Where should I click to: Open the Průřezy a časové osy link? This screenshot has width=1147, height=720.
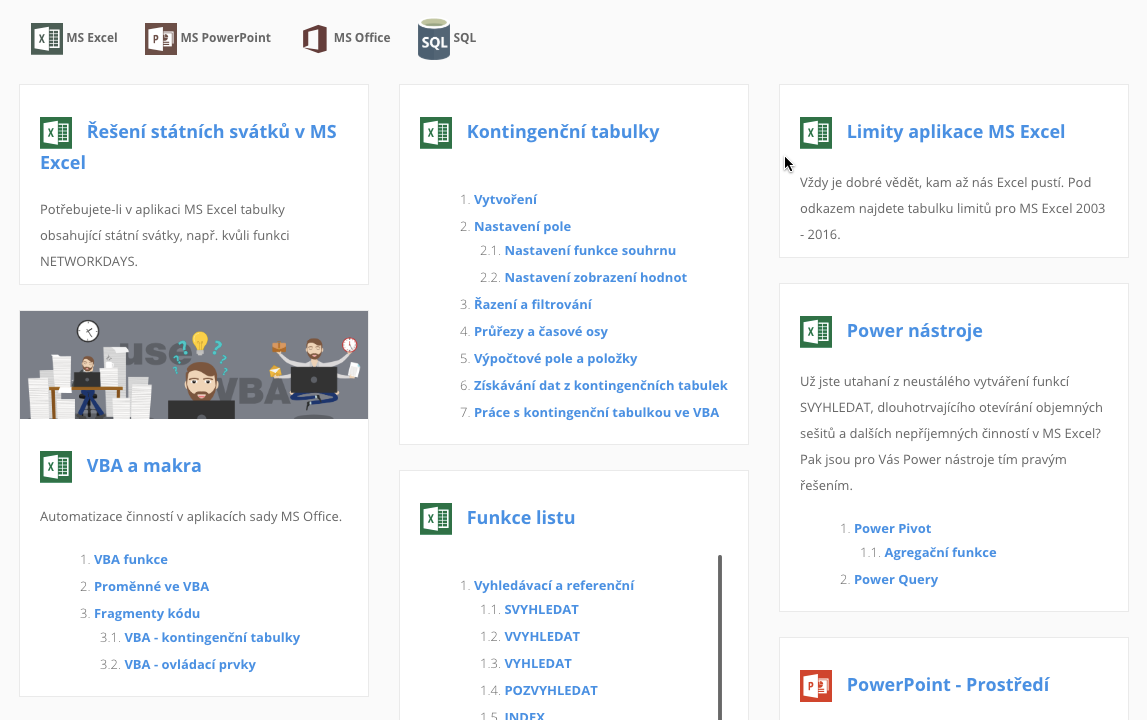[540, 331]
